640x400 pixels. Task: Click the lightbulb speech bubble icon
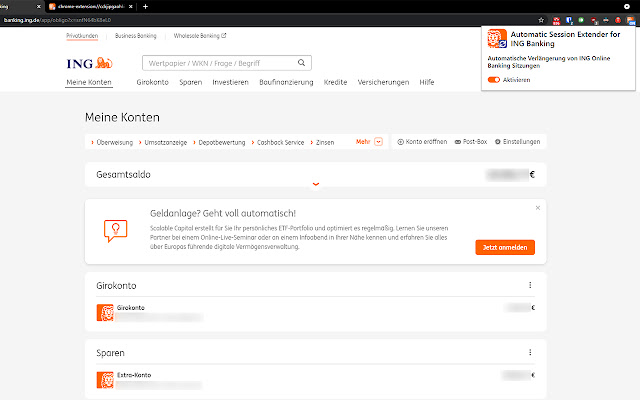pyautogui.click(x=116, y=231)
